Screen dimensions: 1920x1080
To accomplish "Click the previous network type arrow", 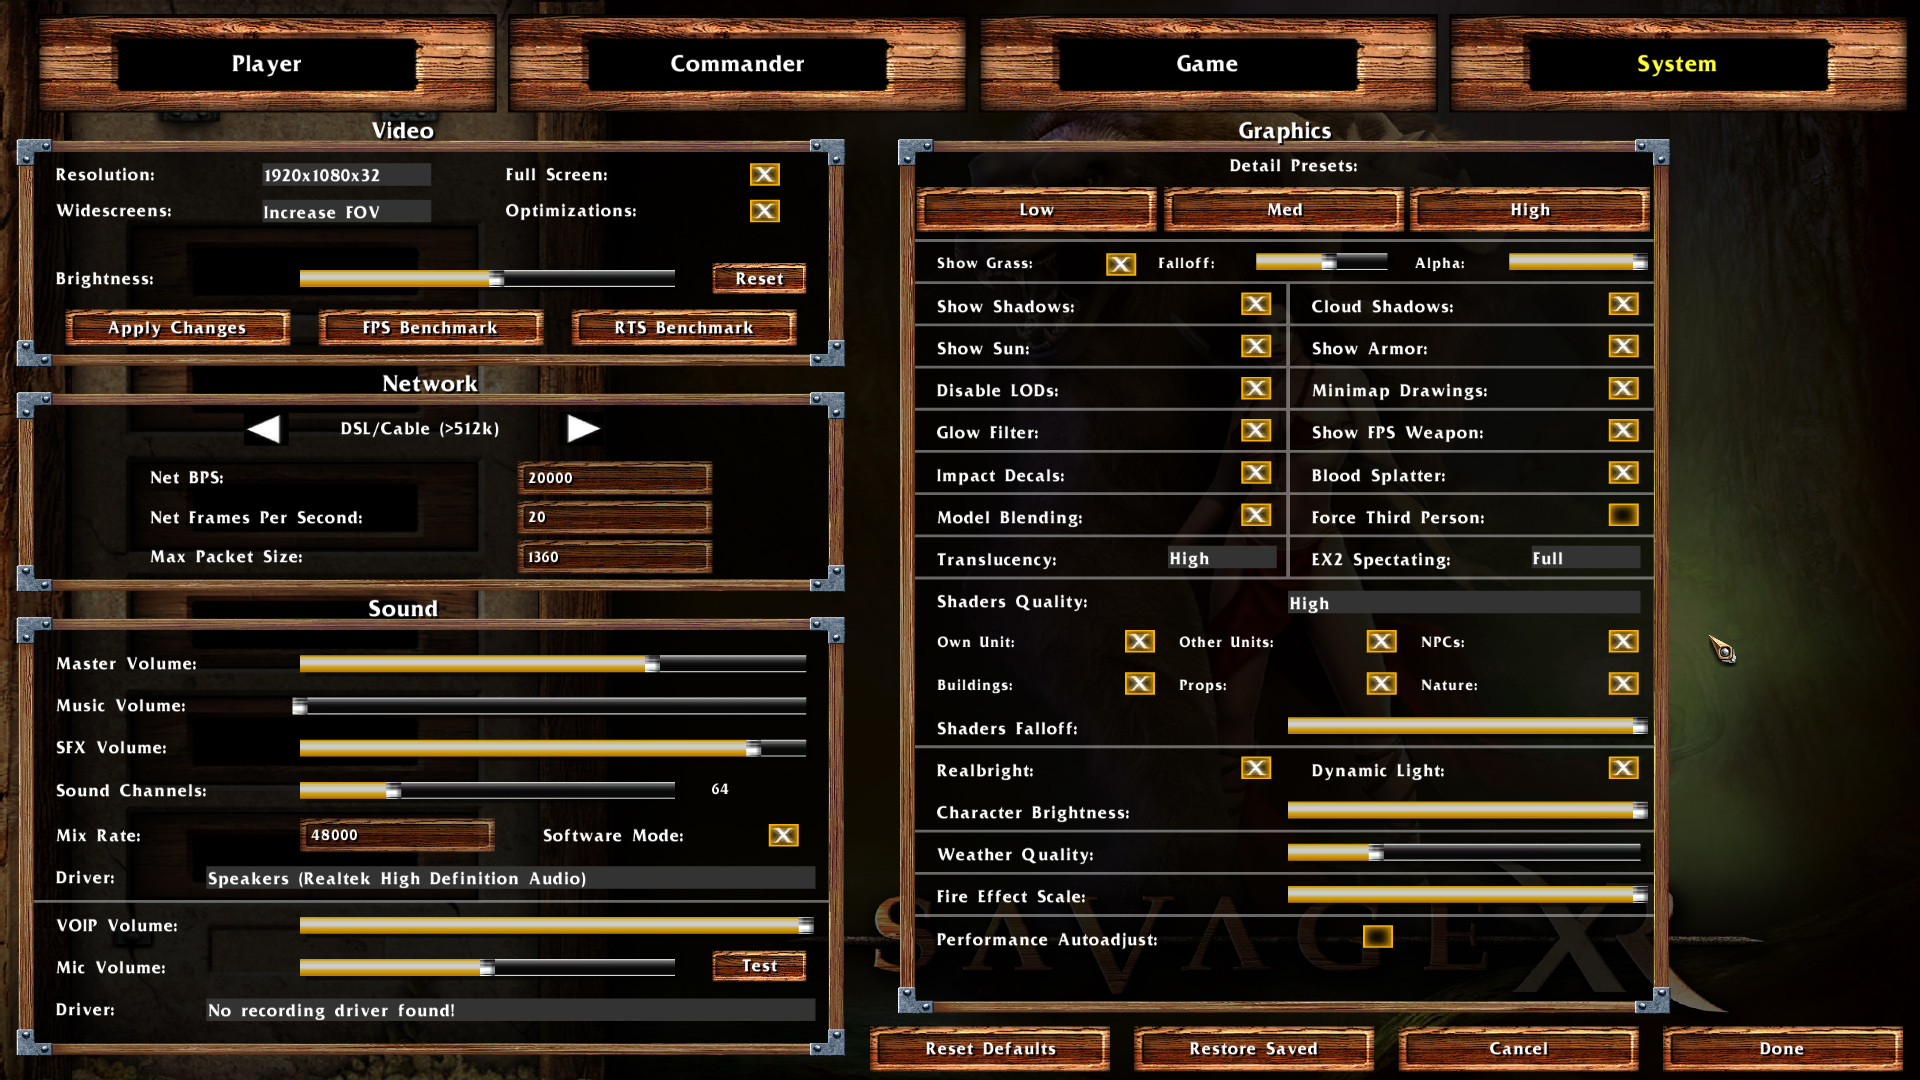I will [264, 429].
